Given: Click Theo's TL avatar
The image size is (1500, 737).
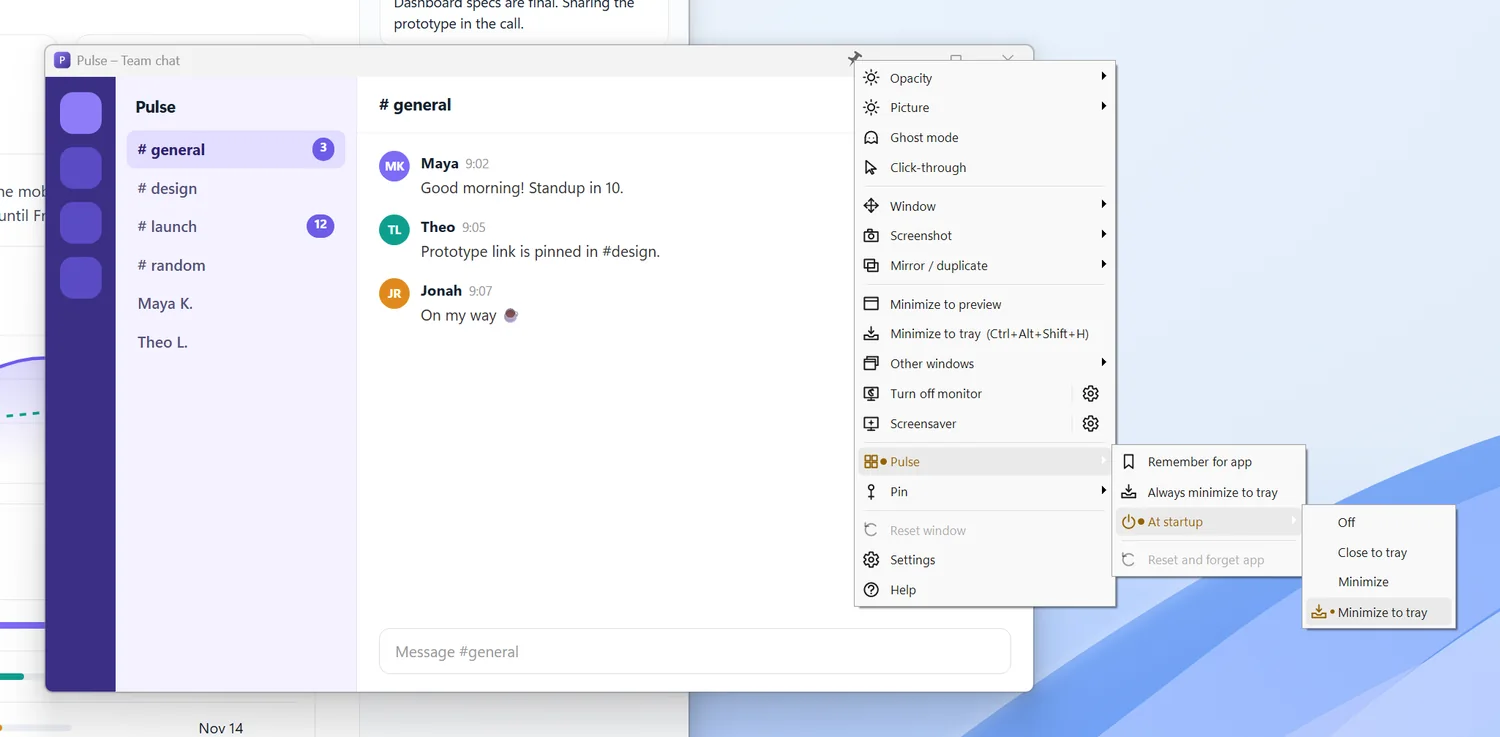Looking at the screenshot, I should (395, 230).
